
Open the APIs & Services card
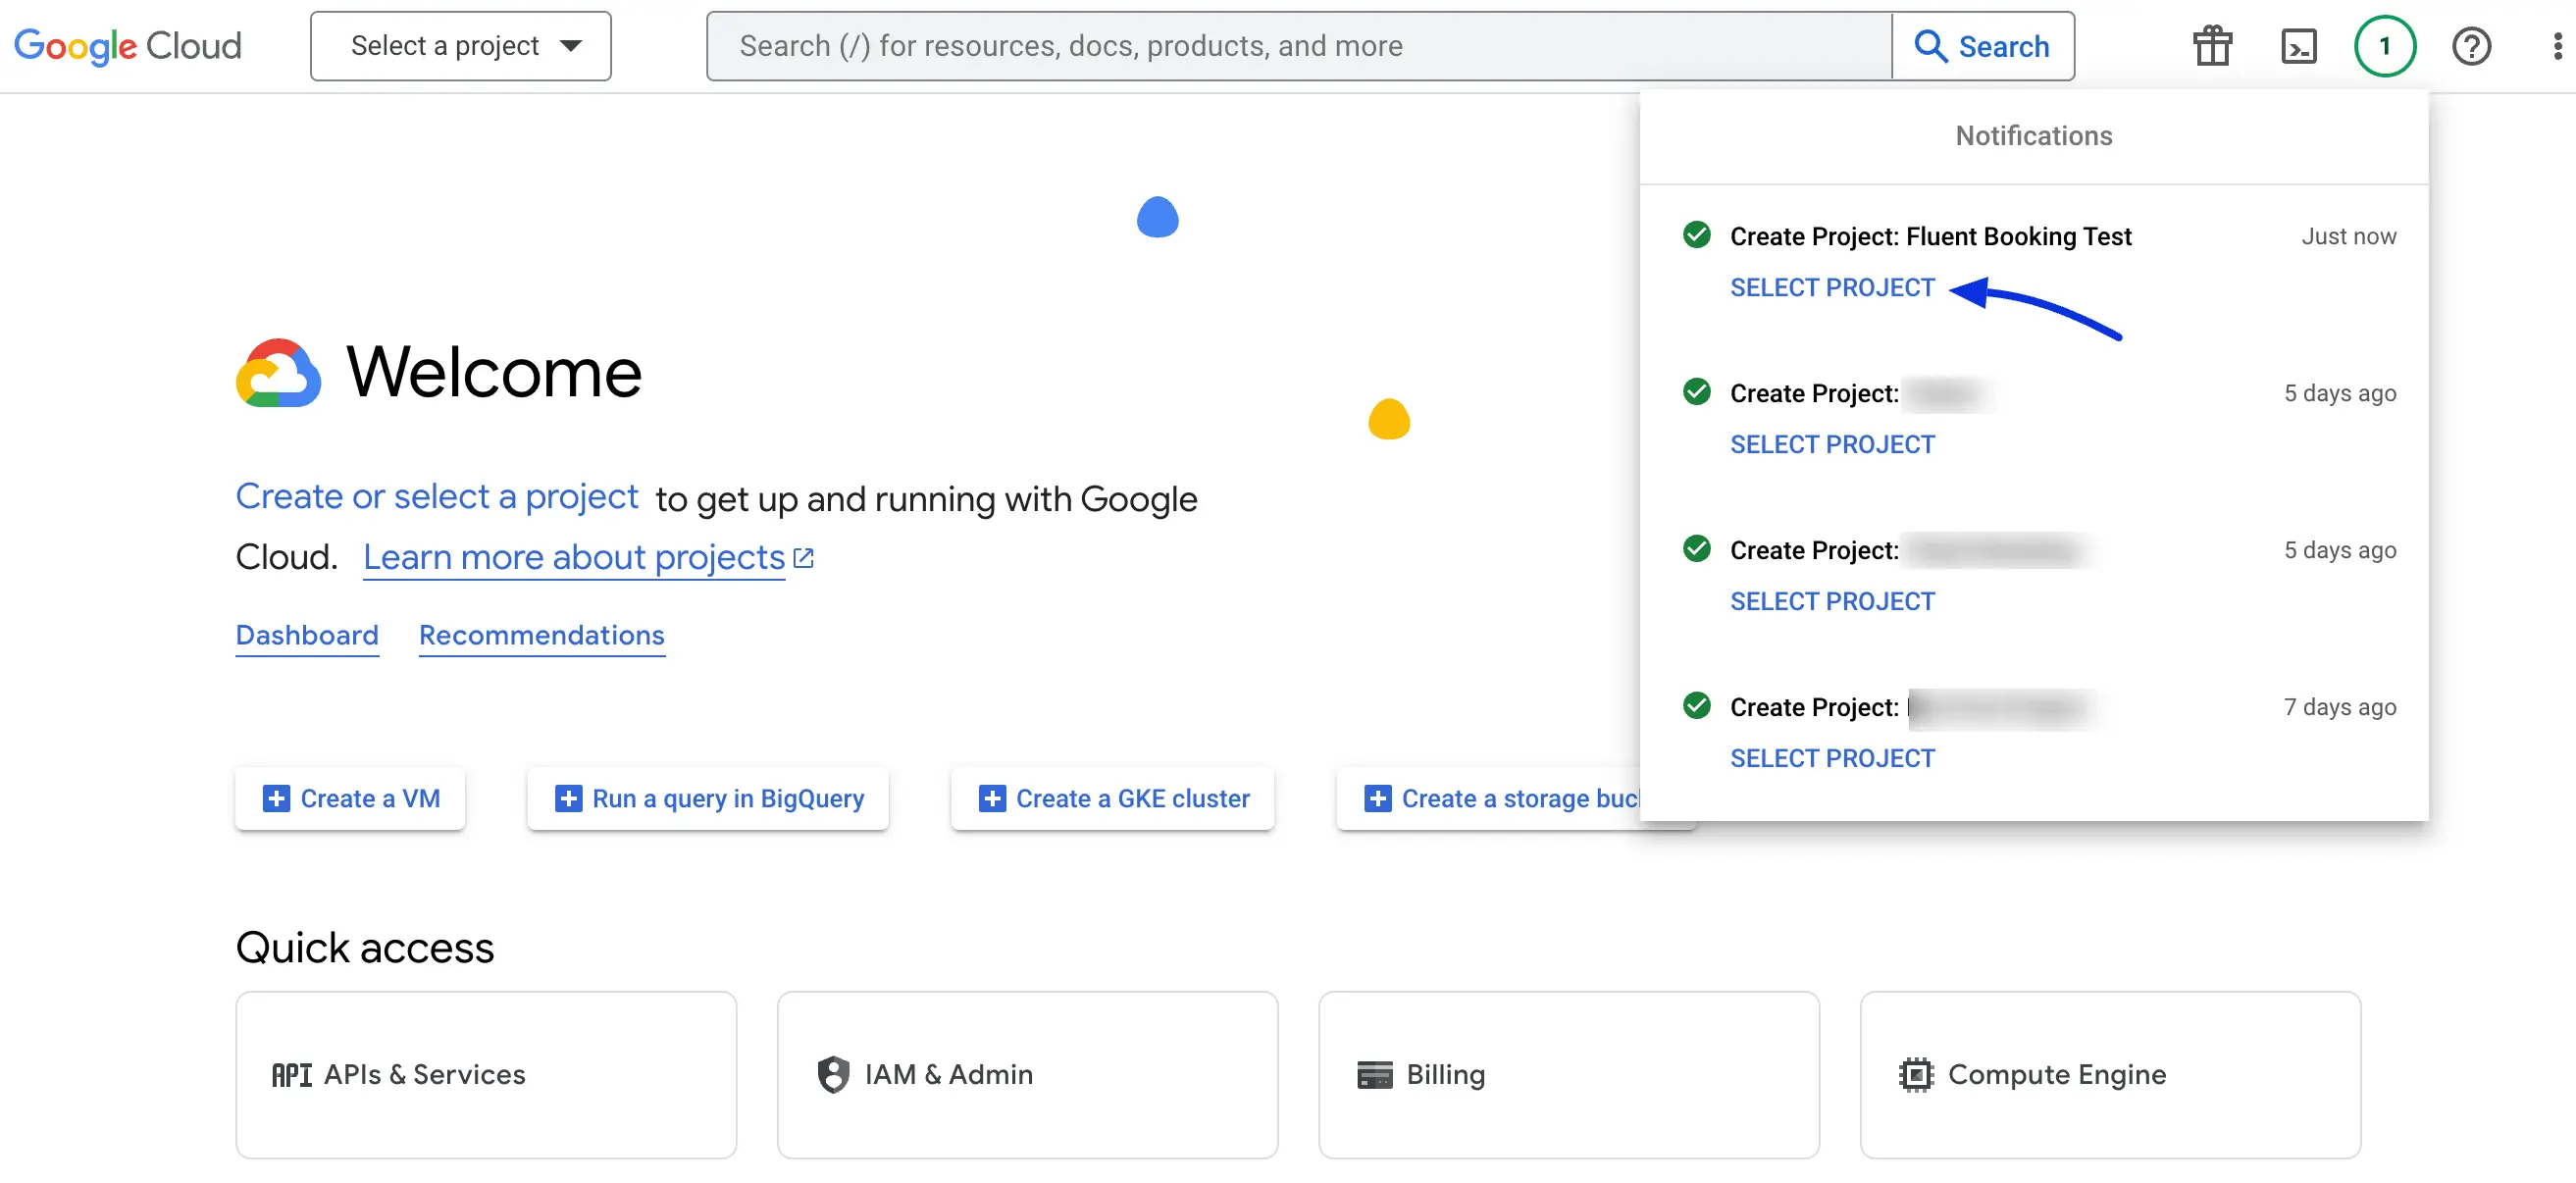(486, 1075)
